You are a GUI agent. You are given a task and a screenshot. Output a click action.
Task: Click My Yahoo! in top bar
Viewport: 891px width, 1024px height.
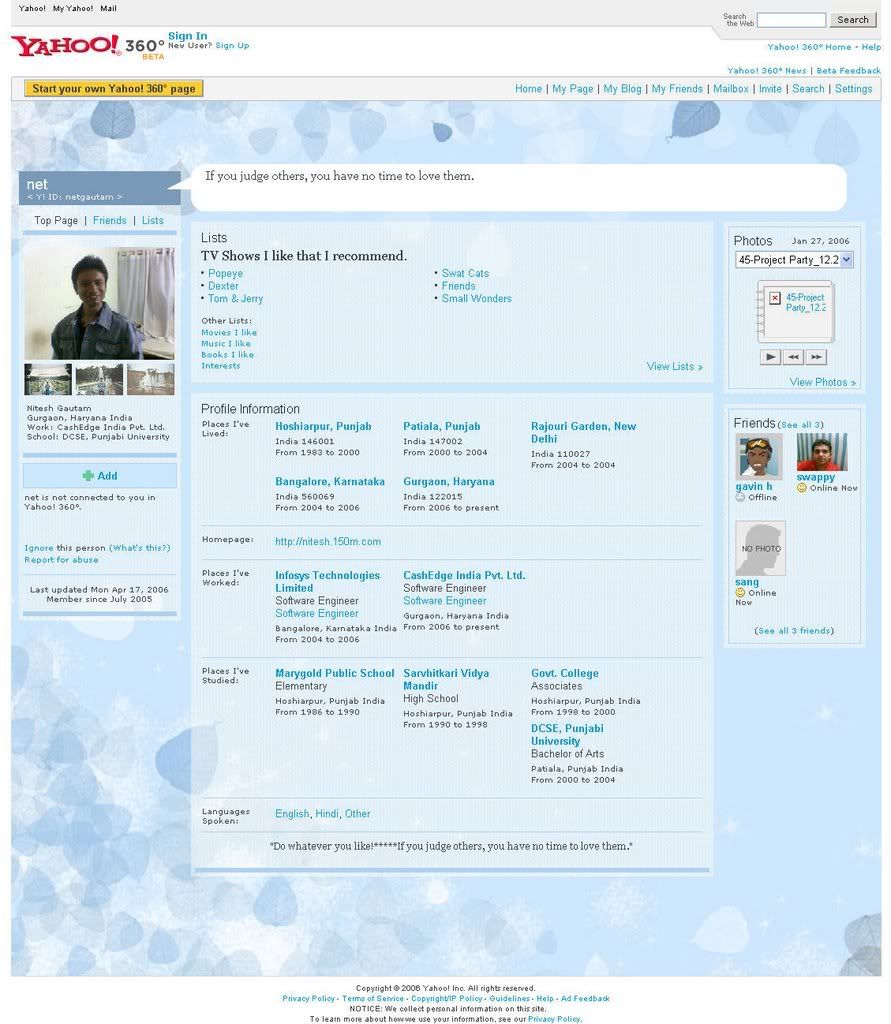point(73,8)
